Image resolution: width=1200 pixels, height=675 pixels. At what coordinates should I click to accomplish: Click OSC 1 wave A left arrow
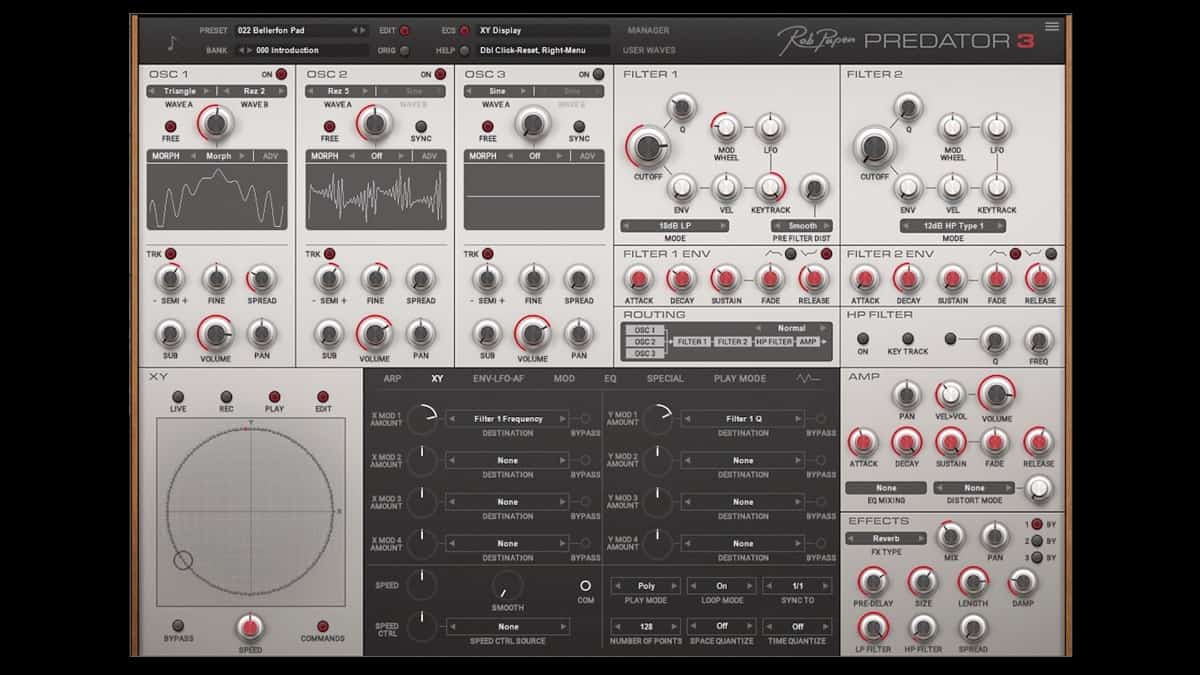click(x=152, y=91)
